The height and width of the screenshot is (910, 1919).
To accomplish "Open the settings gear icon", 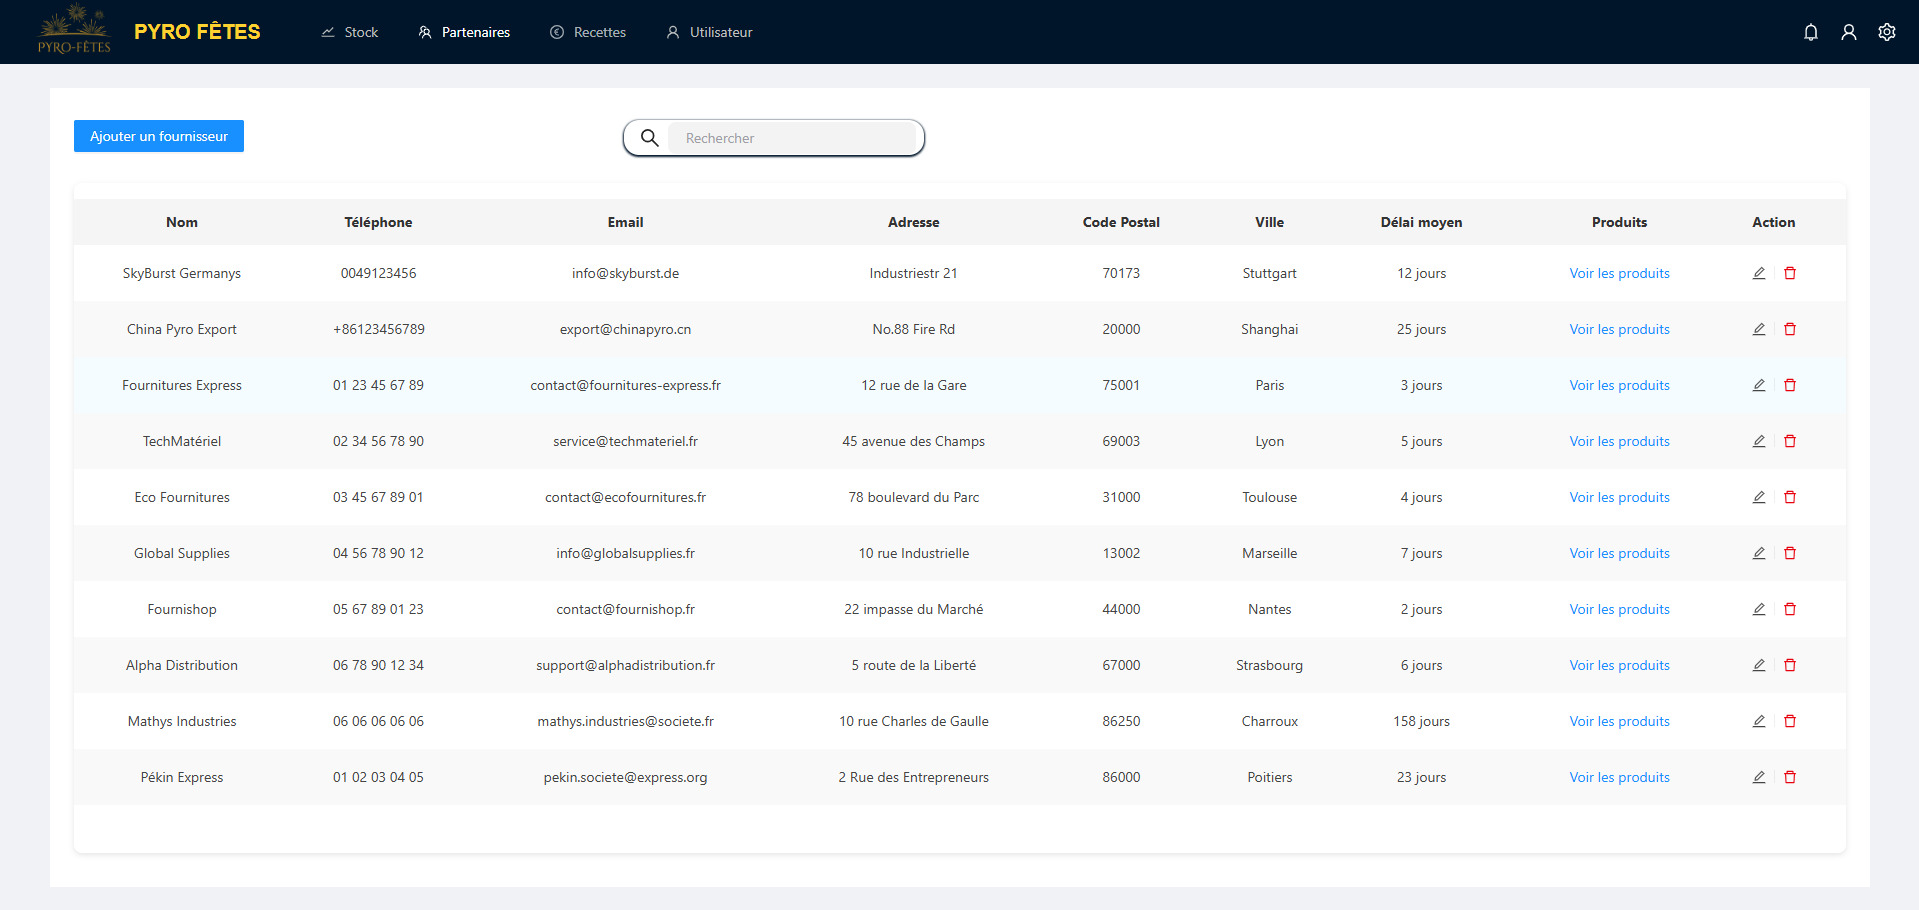I will click(1886, 32).
